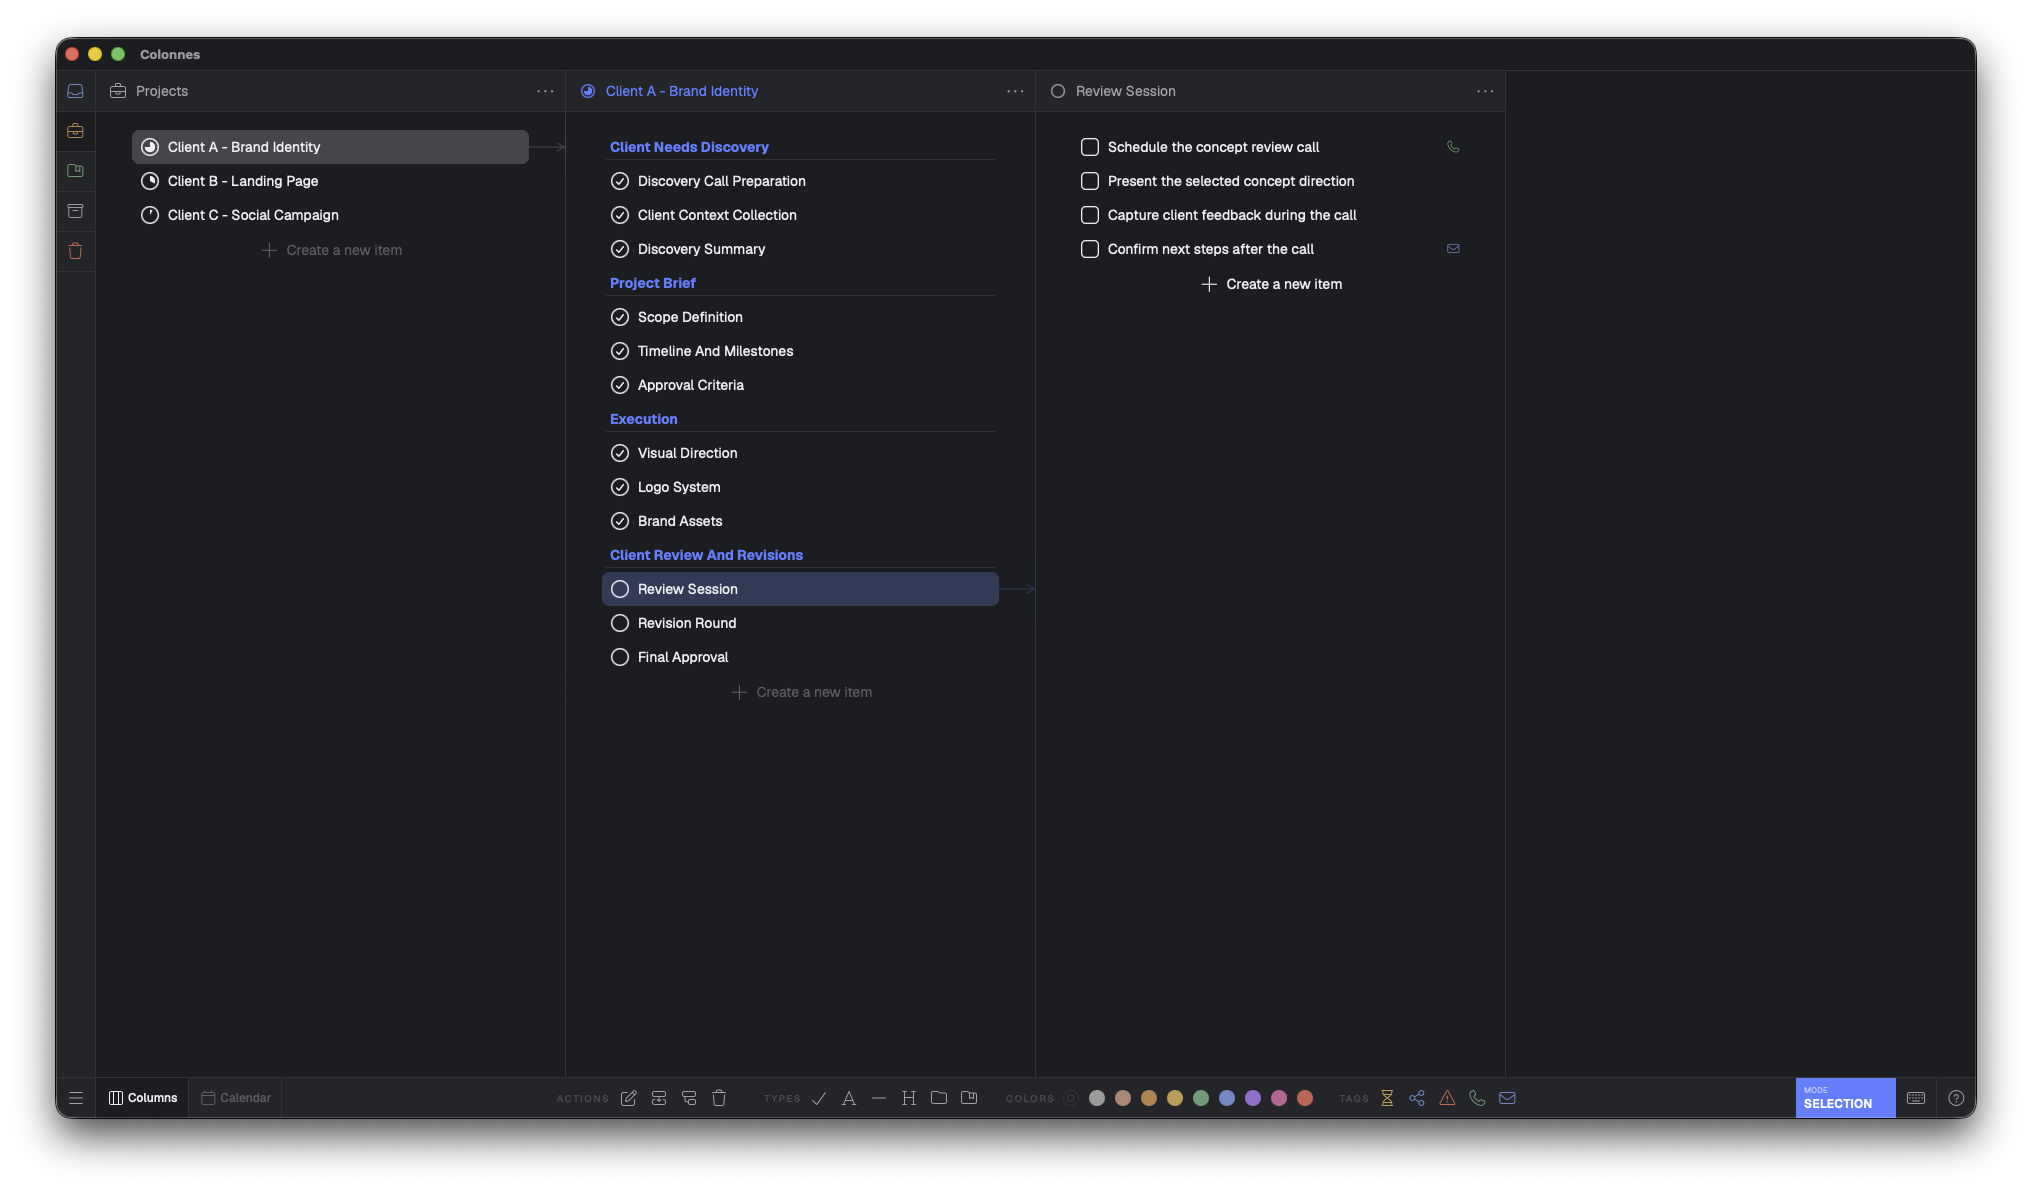Select Client B - Landing Page project

330,181
